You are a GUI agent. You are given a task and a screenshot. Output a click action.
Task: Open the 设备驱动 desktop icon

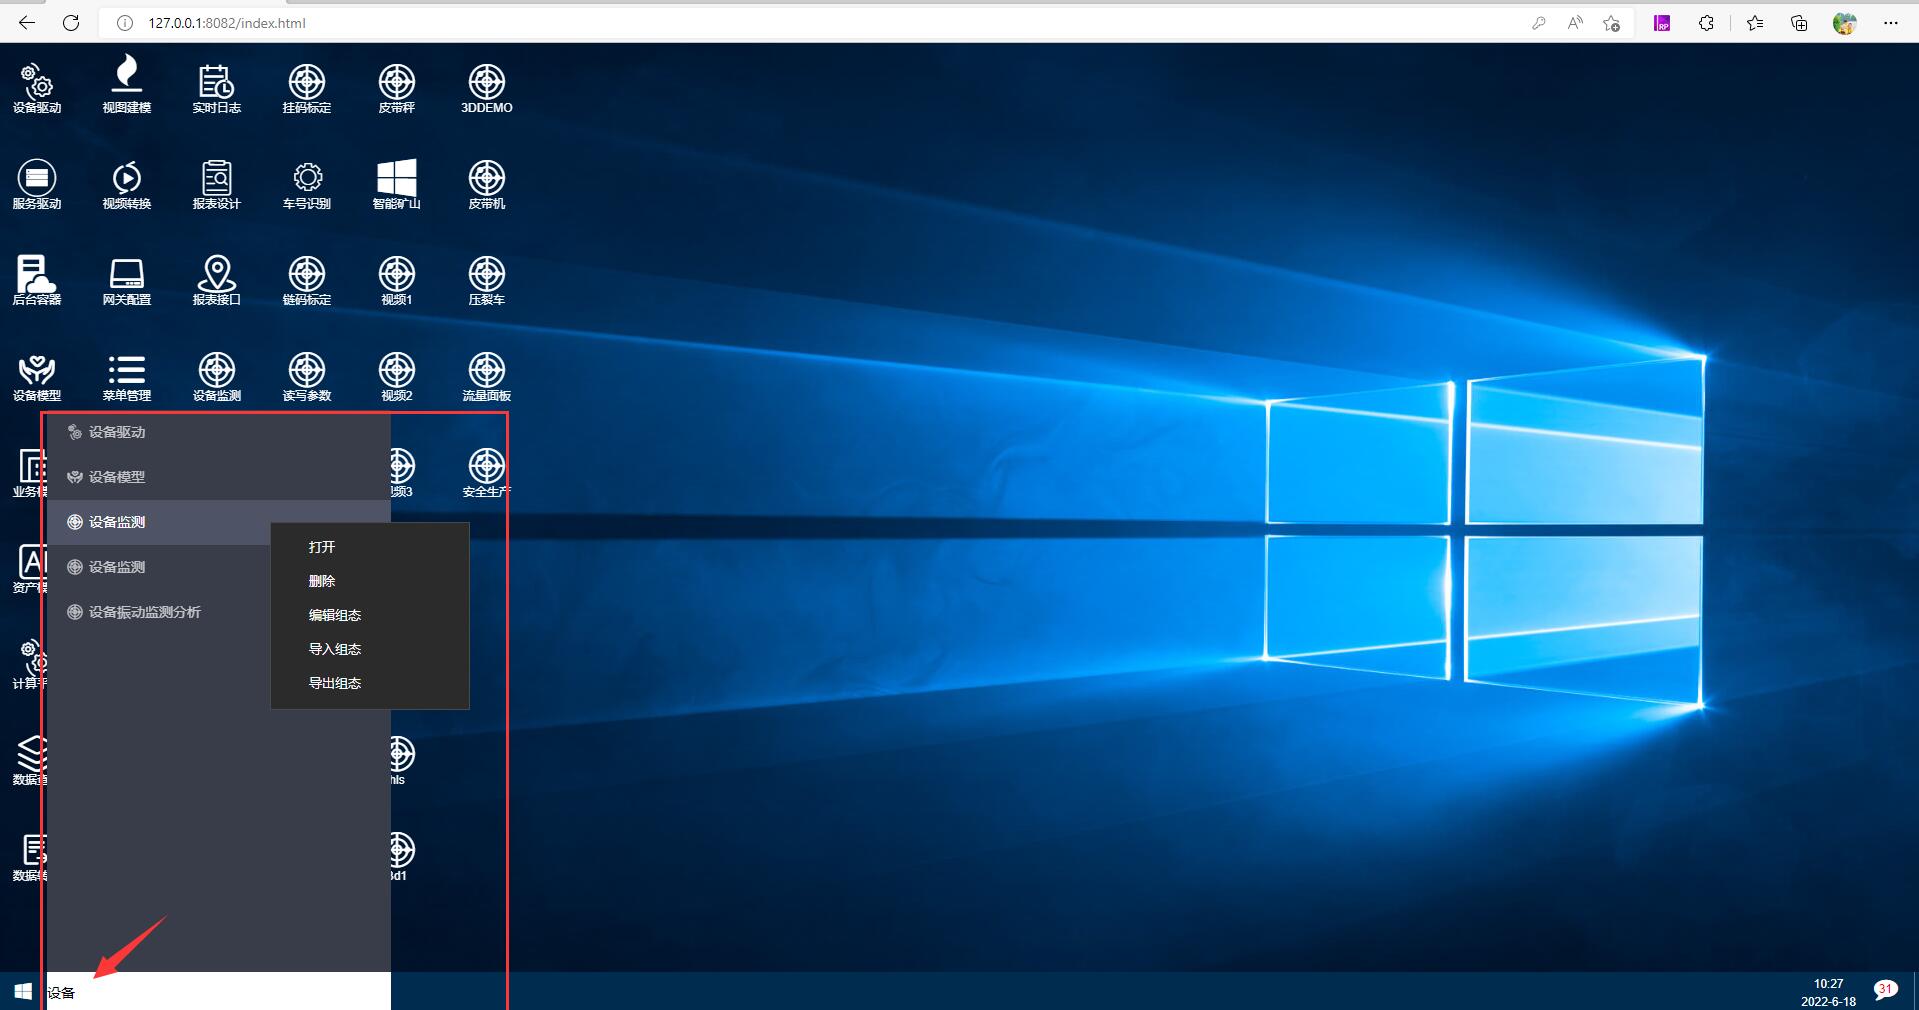(37, 88)
